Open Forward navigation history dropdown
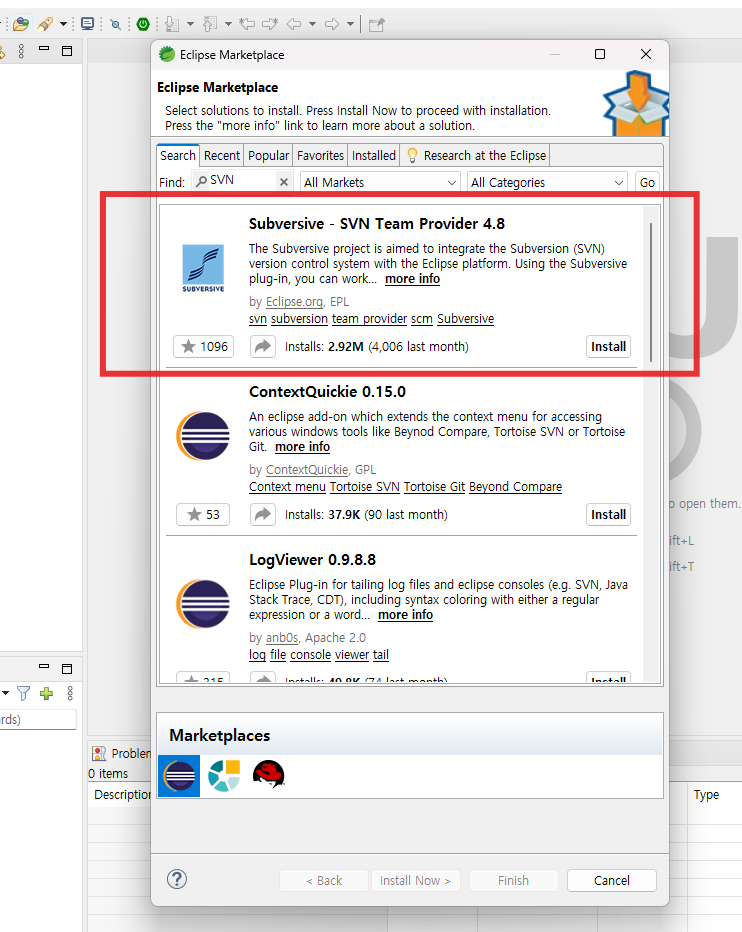The width and height of the screenshot is (742, 932). click(350, 24)
